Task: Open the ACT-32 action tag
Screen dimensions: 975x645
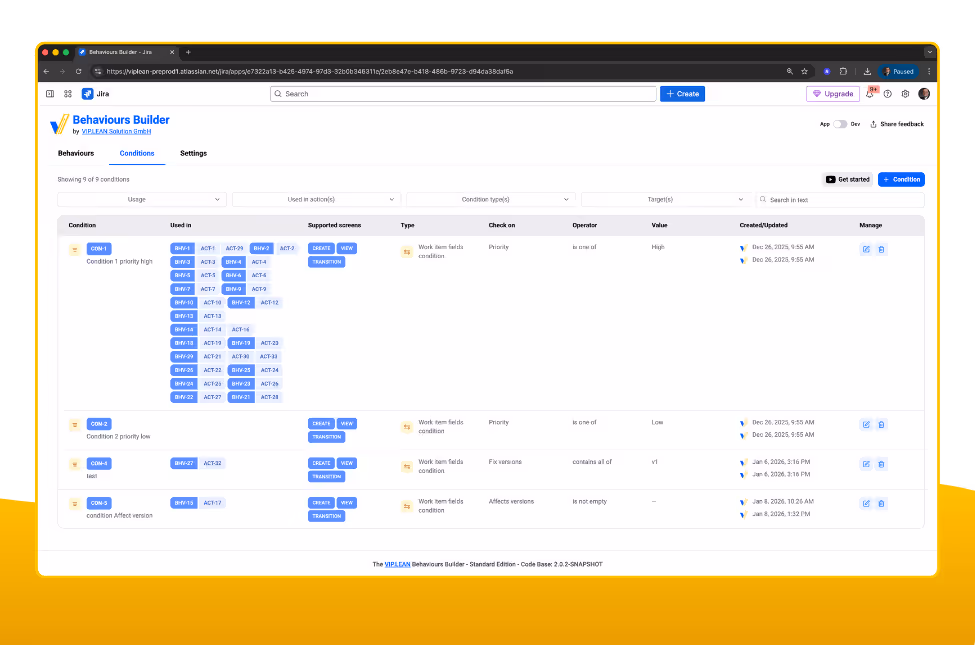Action: click(213, 463)
